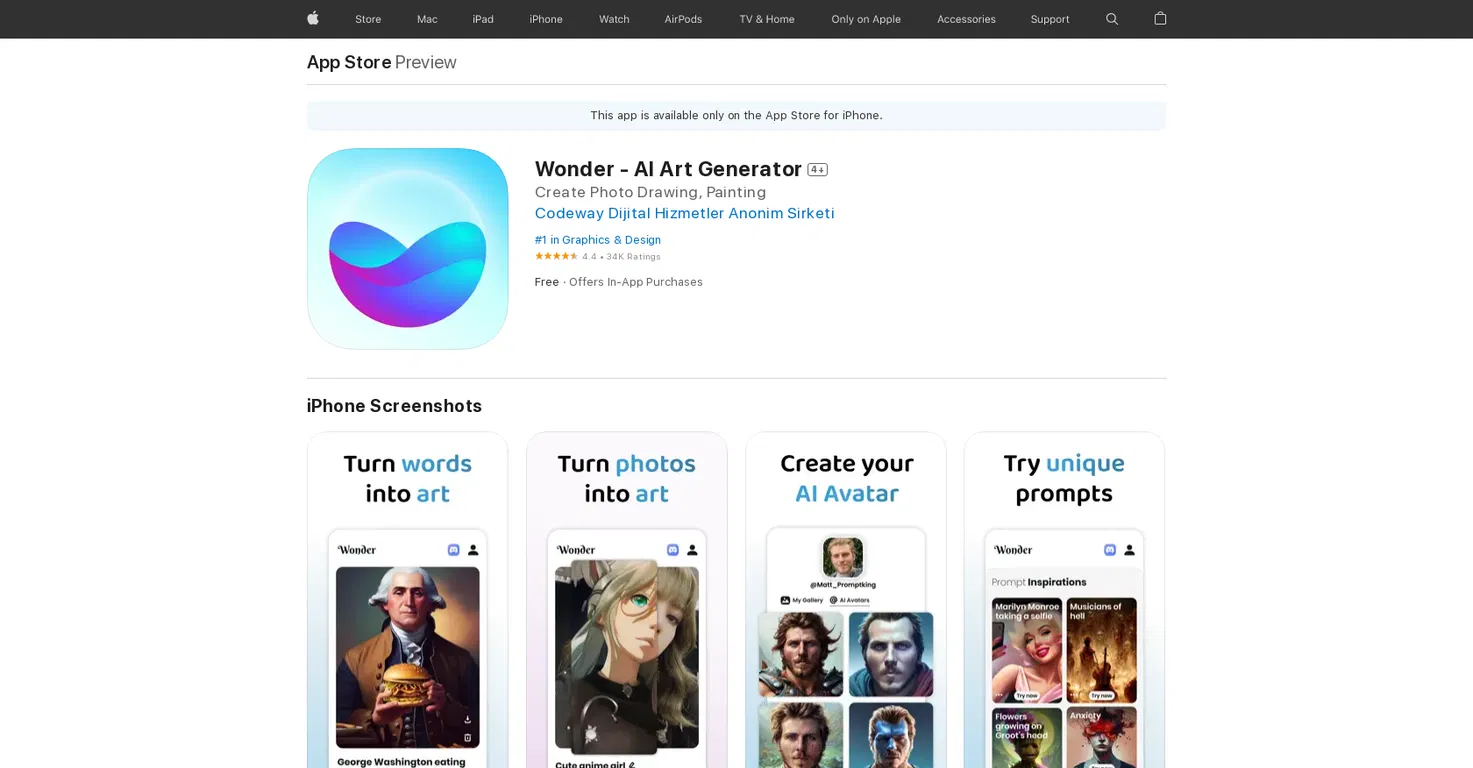Click the App Store heading link

(x=349, y=62)
